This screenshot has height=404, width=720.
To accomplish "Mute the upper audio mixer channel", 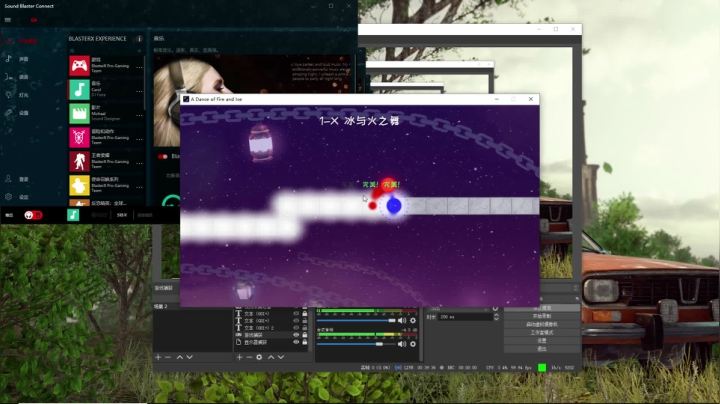I will [402, 320].
